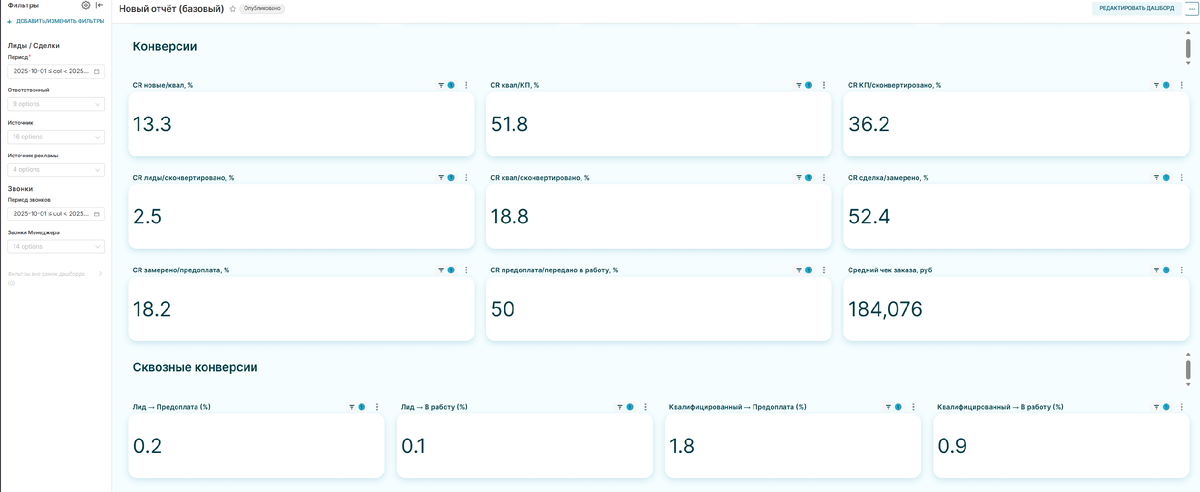This screenshot has width=1200, height=492.
Task: Open the Период звонков date range picker
Action: click(55, 214)
